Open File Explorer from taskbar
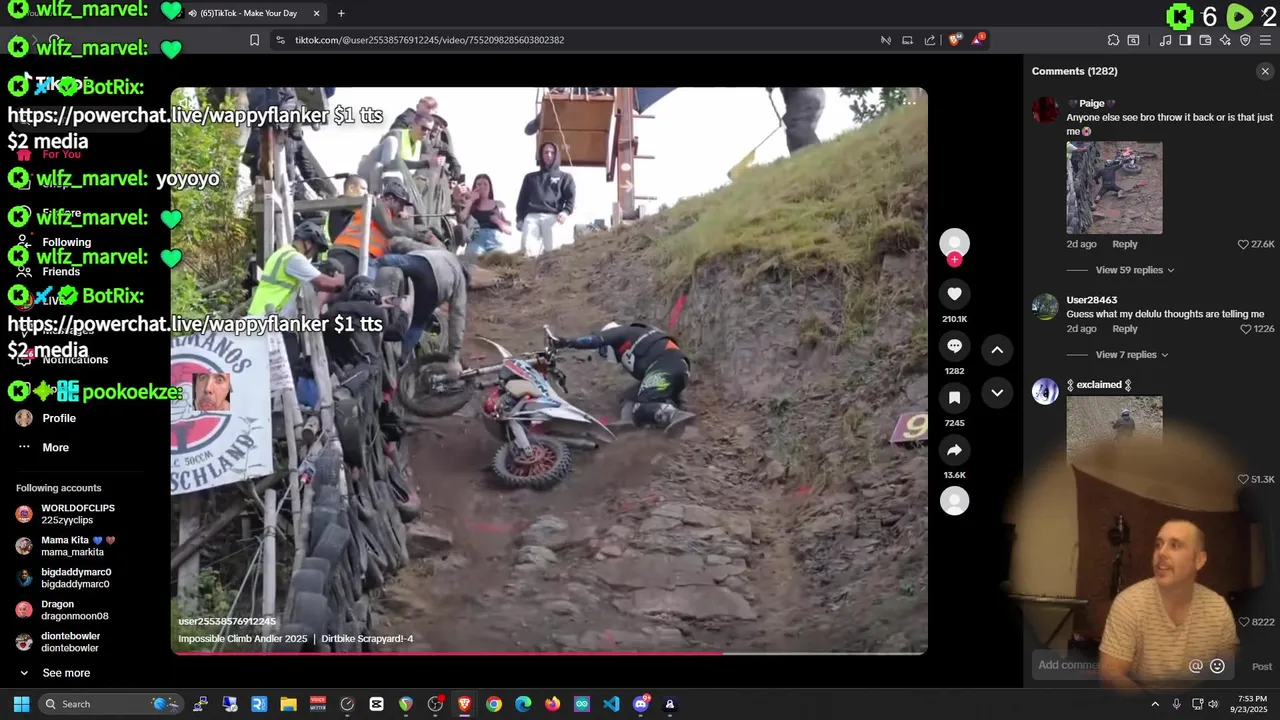 coord(288,704)
